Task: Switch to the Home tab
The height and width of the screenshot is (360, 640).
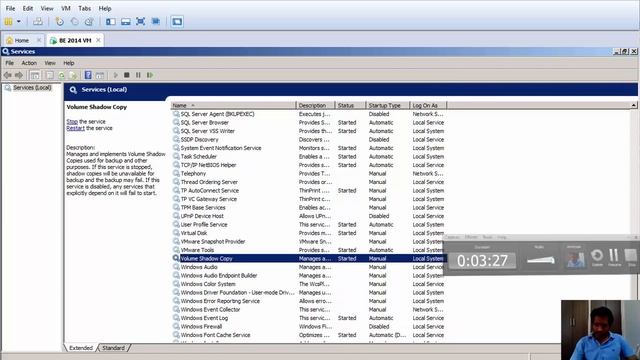Action: tap(22, 40)
